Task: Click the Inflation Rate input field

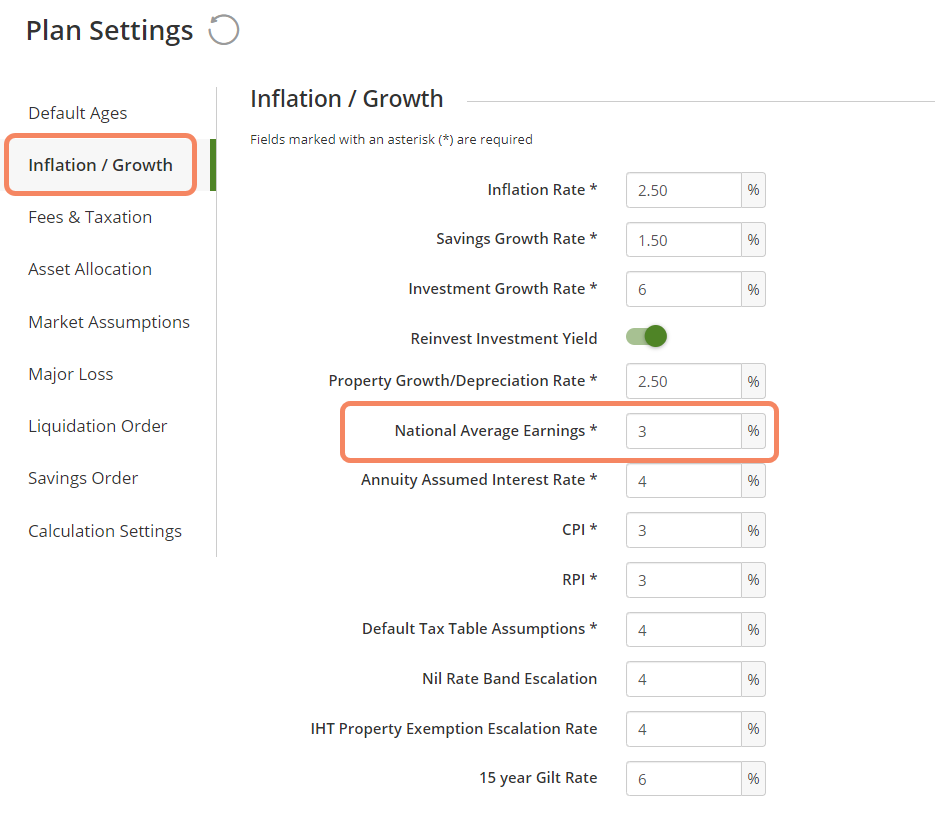Action: click(683, 190)
